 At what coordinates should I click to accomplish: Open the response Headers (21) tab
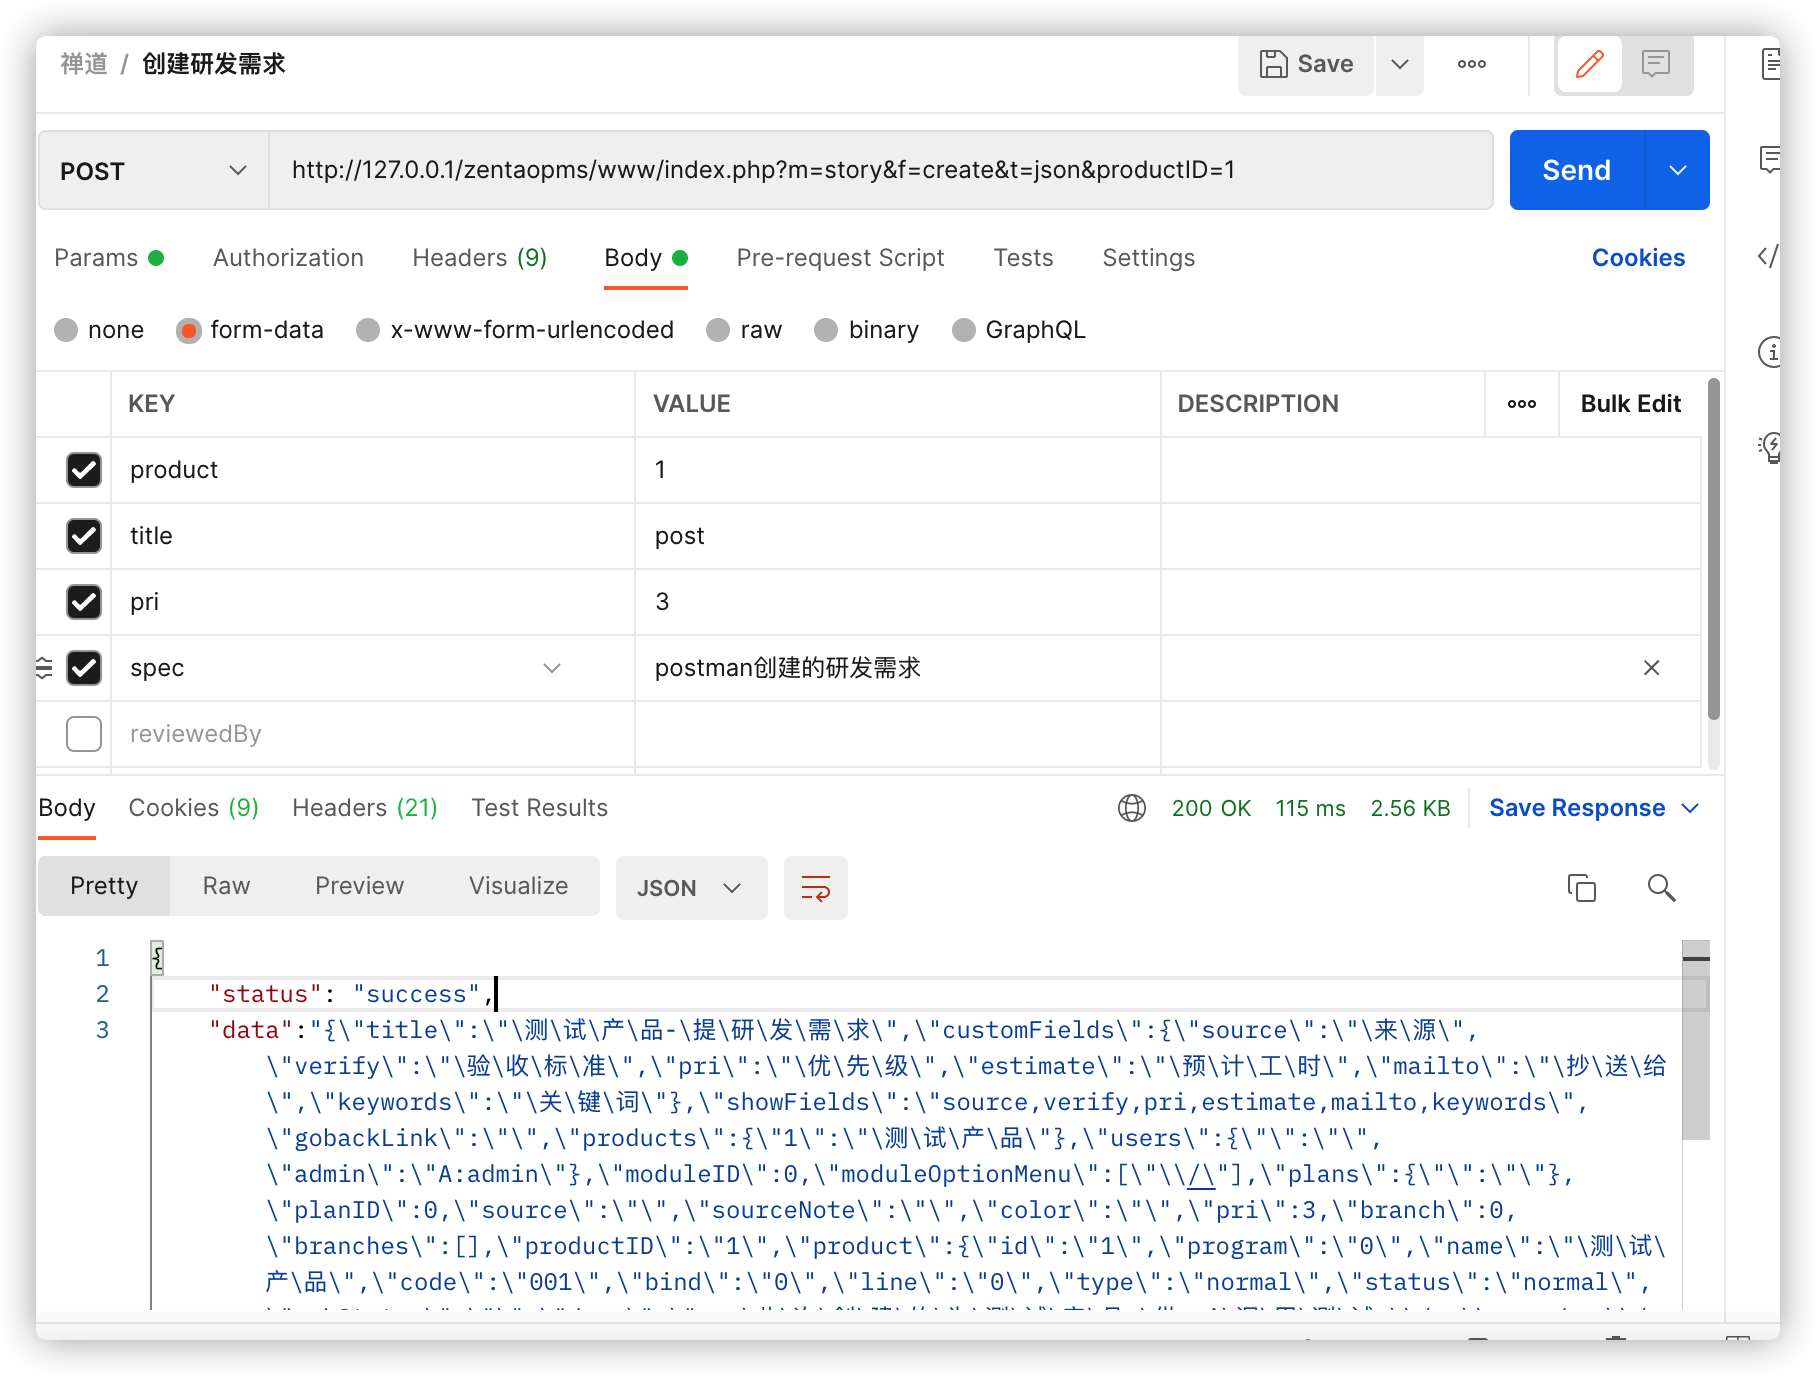pyautogui.click(x=365, y=808)
